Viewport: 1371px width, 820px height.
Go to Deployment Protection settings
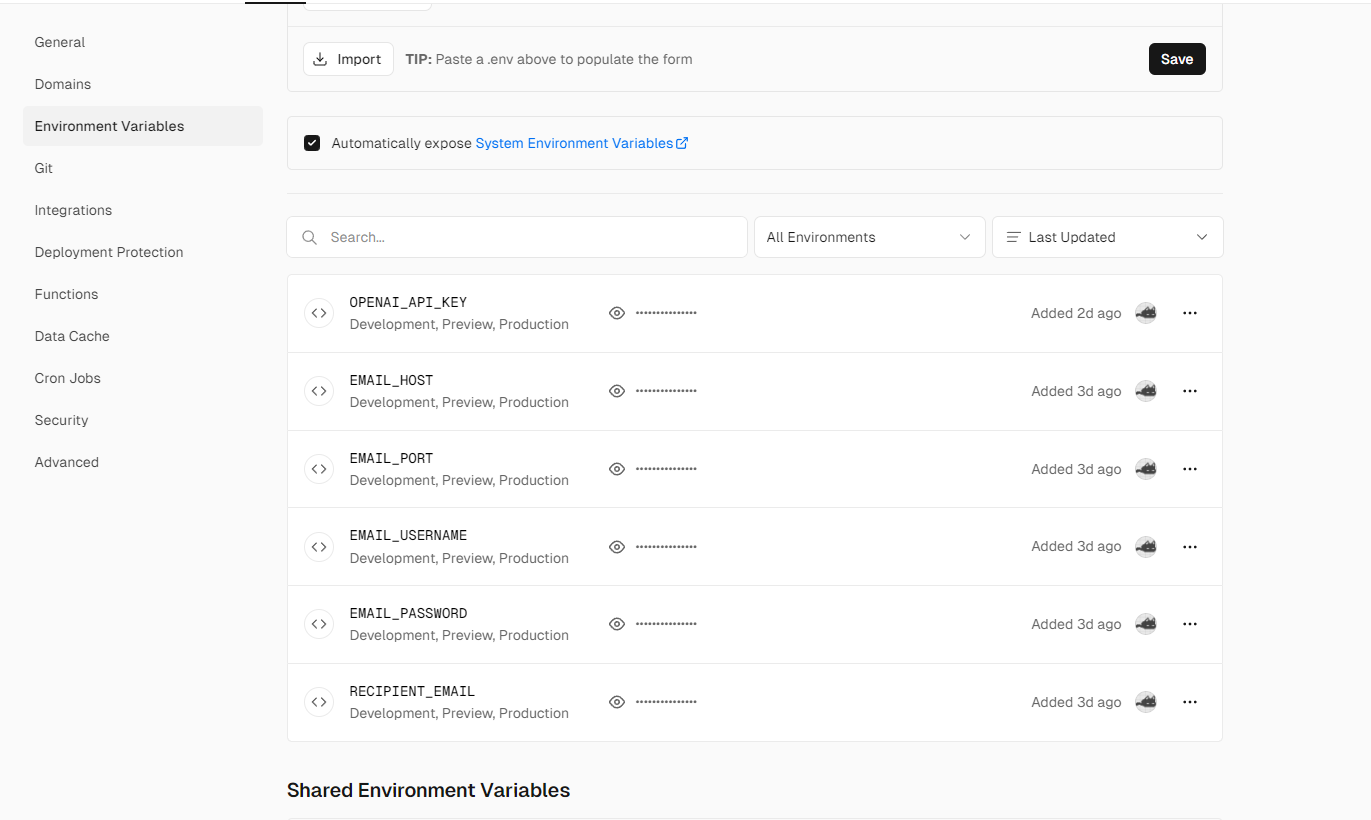(x=109, y=252)
